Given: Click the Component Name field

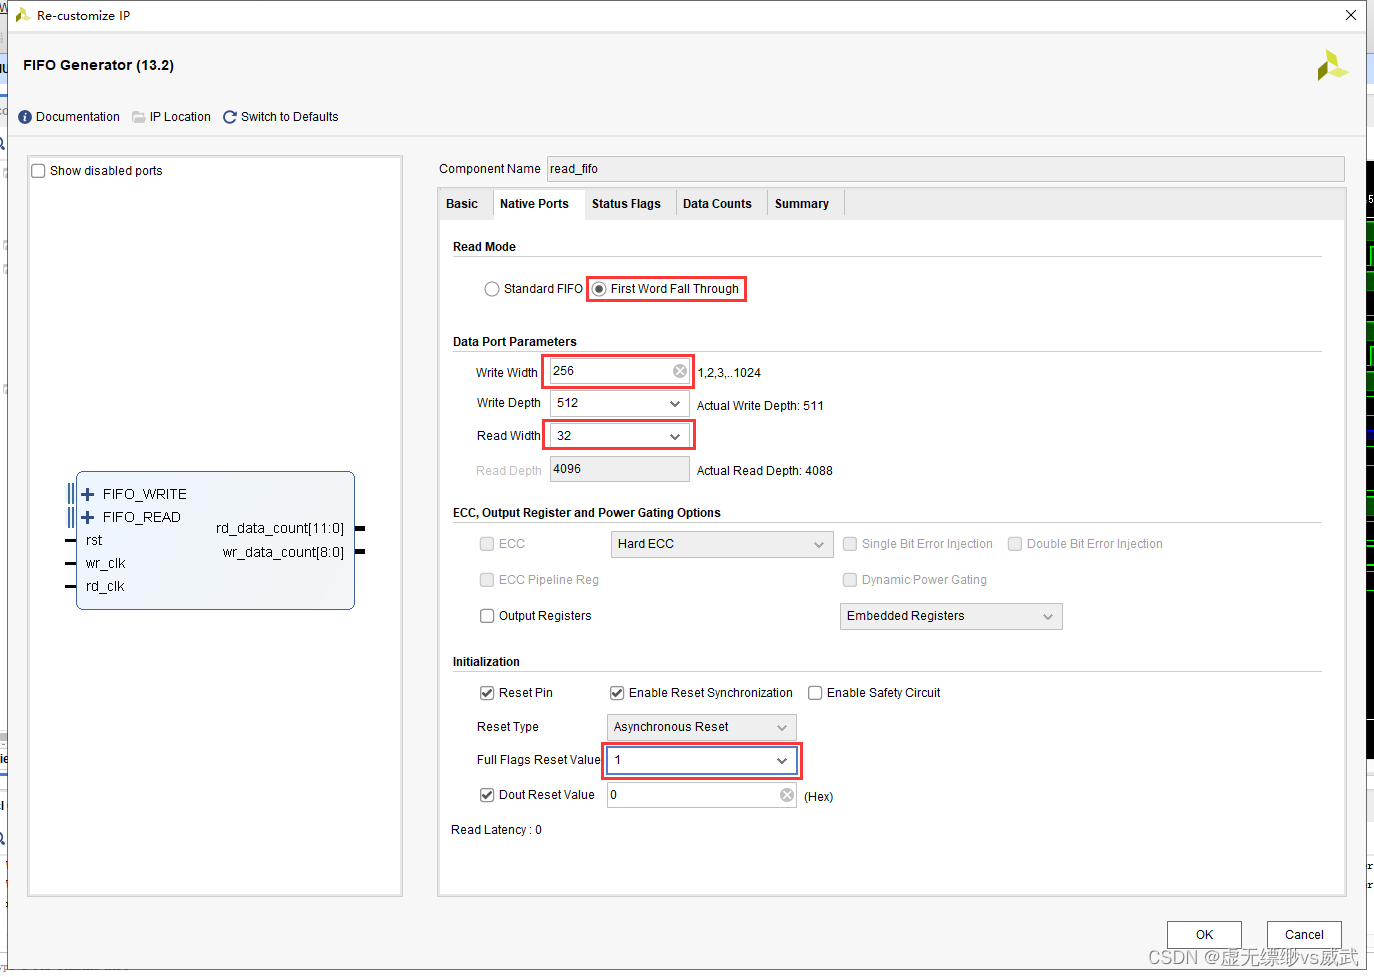Looking at the screenshot, I should coord(945,169).
